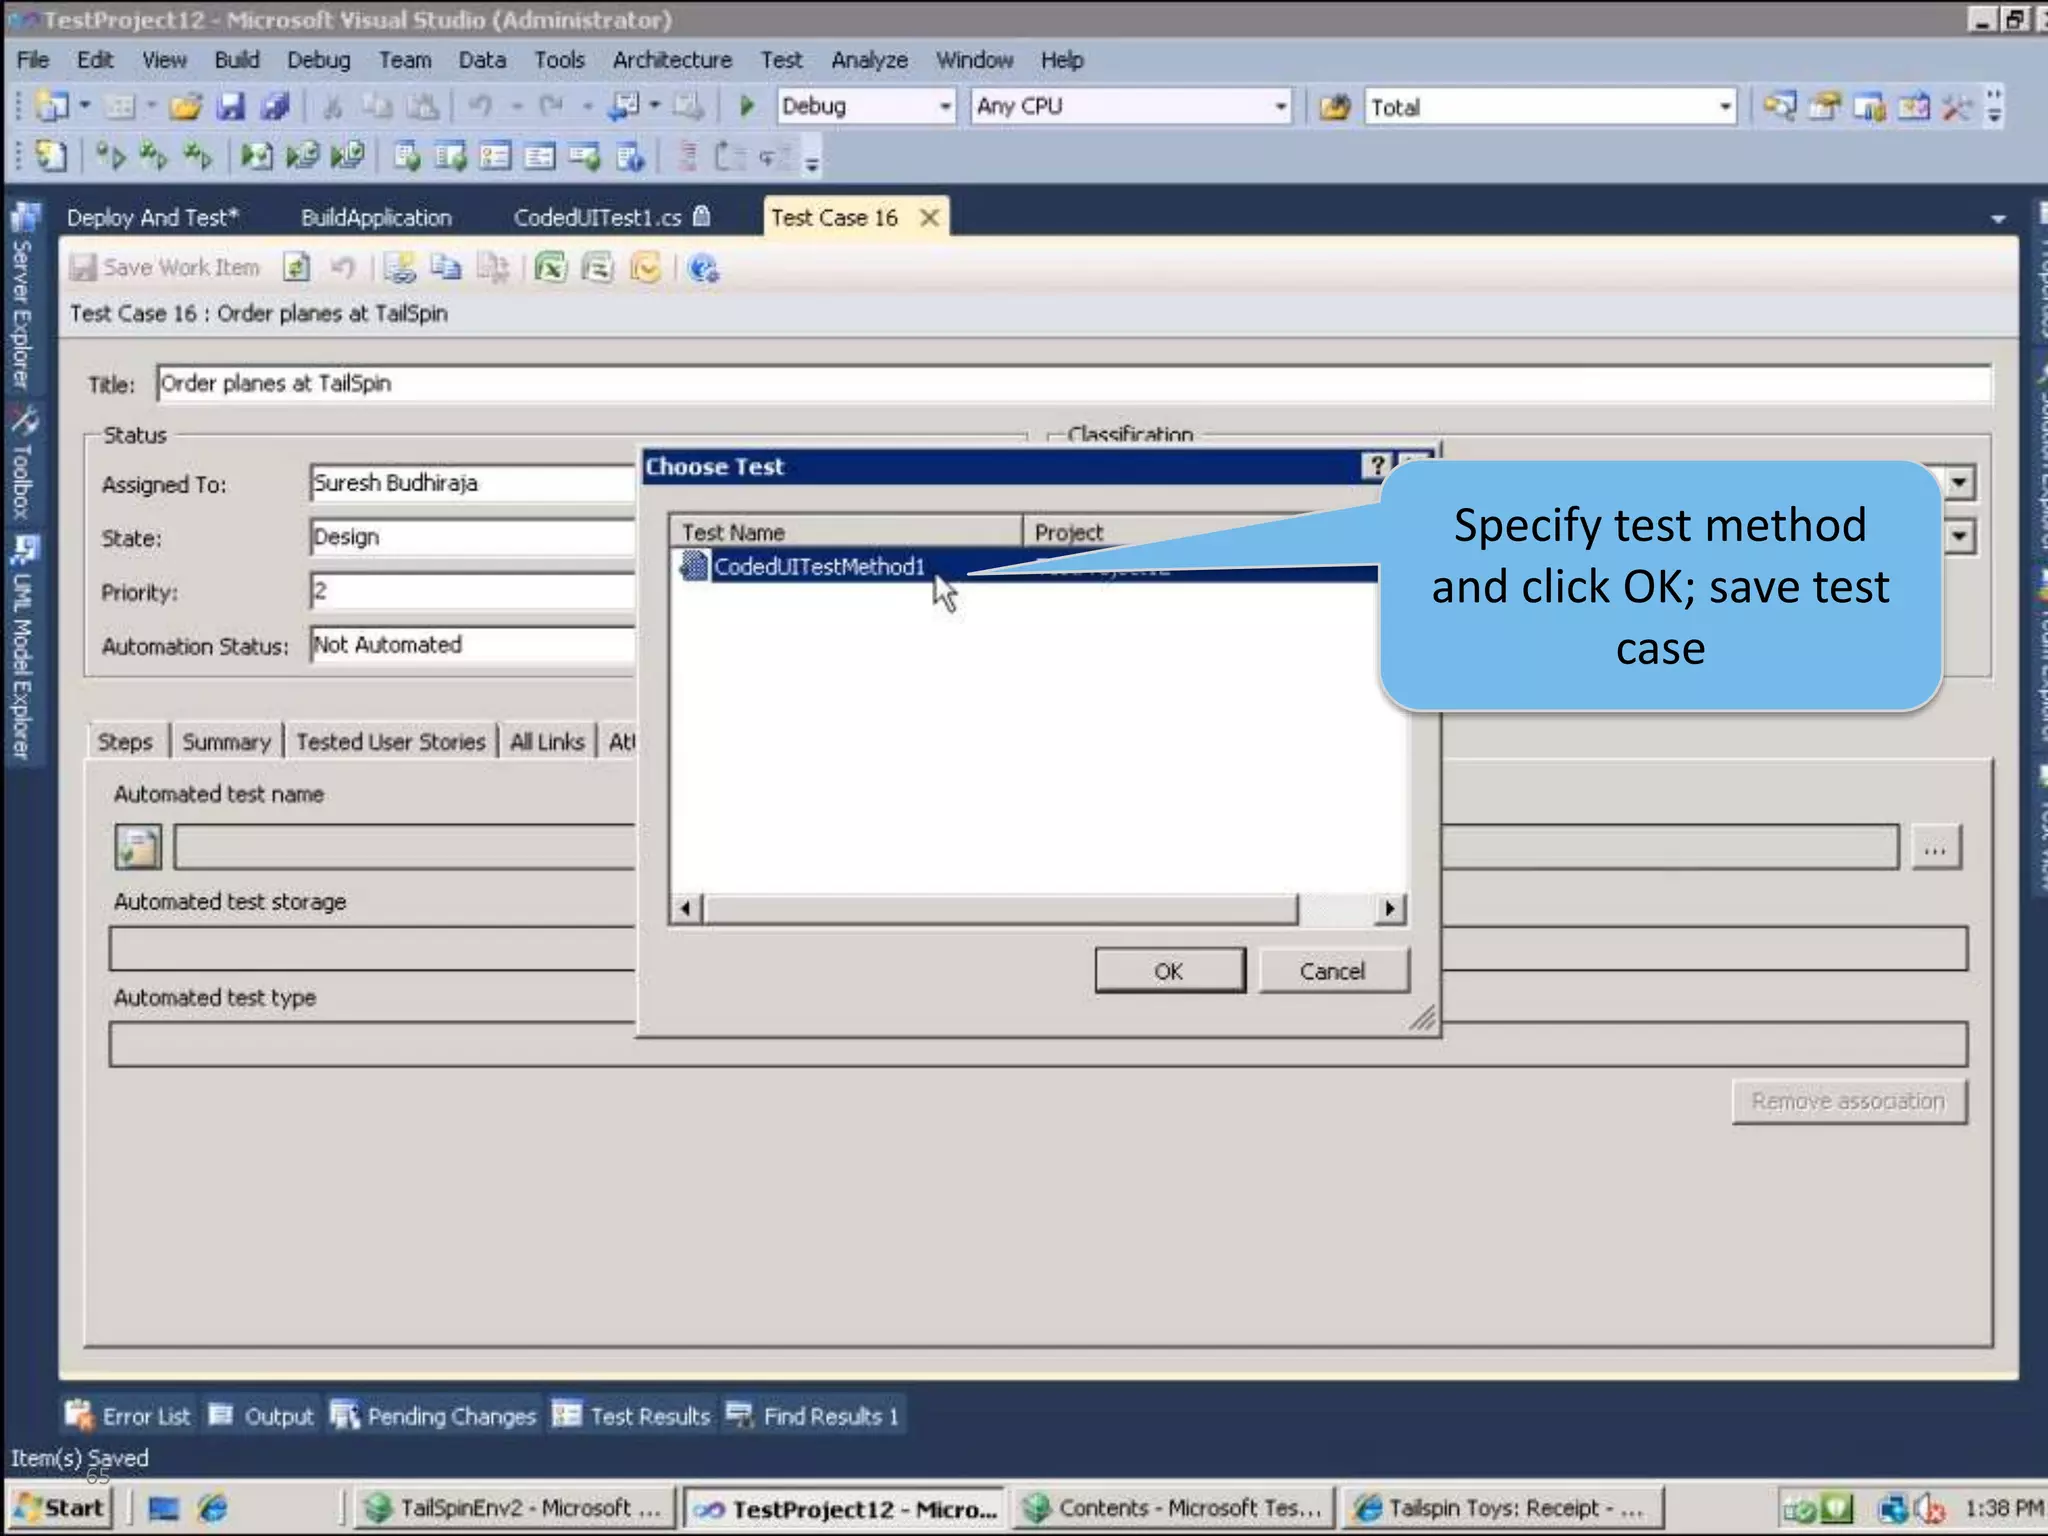Click the Choose Test scroll right arrow
The height and width of the screenshot is (1536, 2048).
[x=1389, y=908]
